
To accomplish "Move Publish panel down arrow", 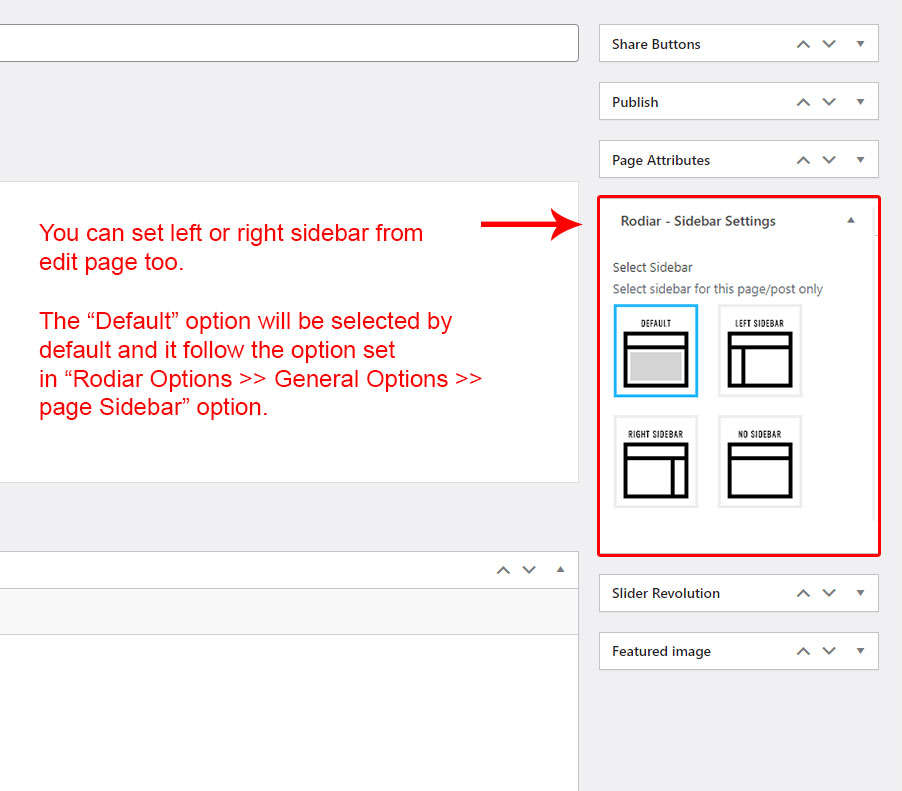I will [x=829, y=102].
